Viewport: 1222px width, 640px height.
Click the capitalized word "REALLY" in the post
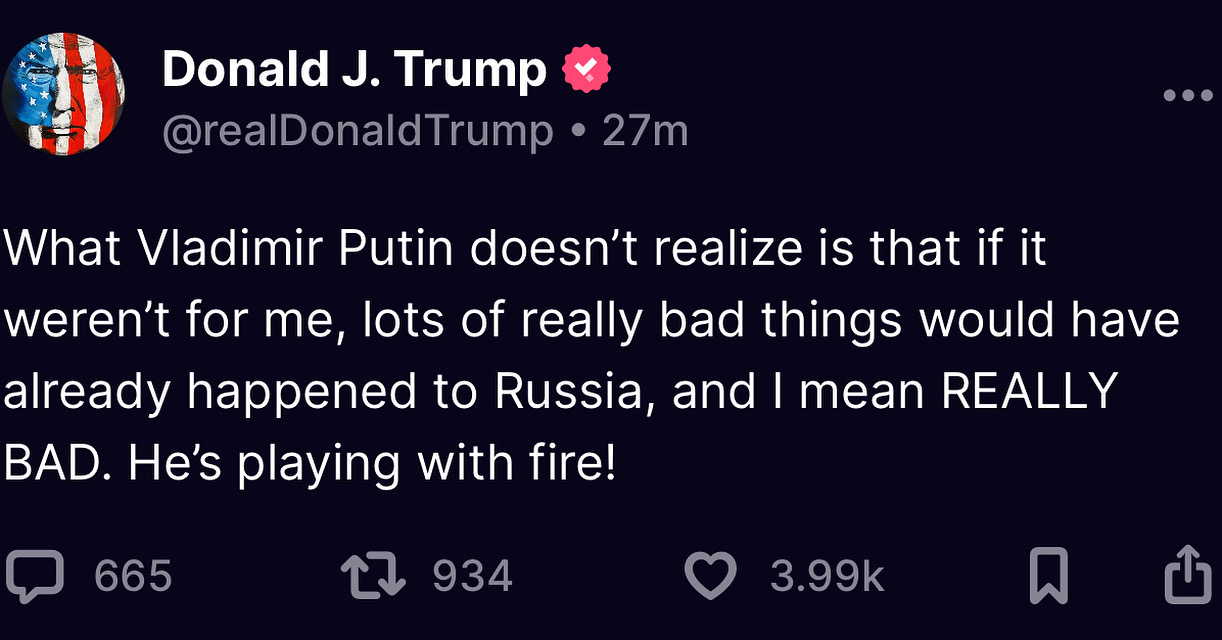click(x=1030, y=391)
